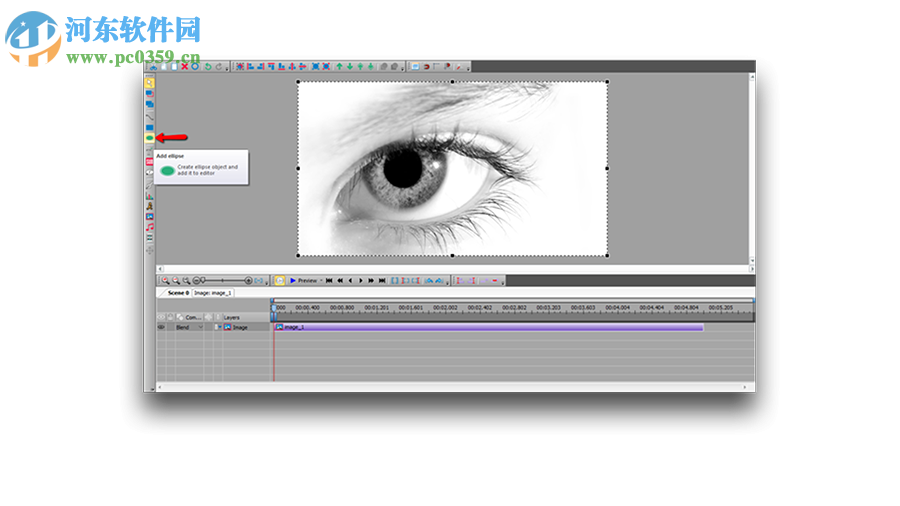Click the Add image picture tool
This screenshot has height=506, width=900.
click(150, 217)
